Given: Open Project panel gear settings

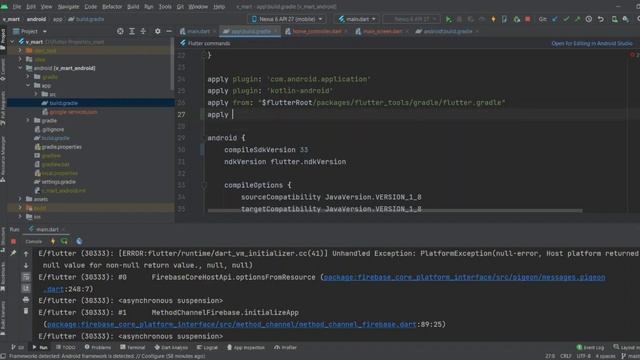Looking at the screenshot, I should click(x=158, y=31).
